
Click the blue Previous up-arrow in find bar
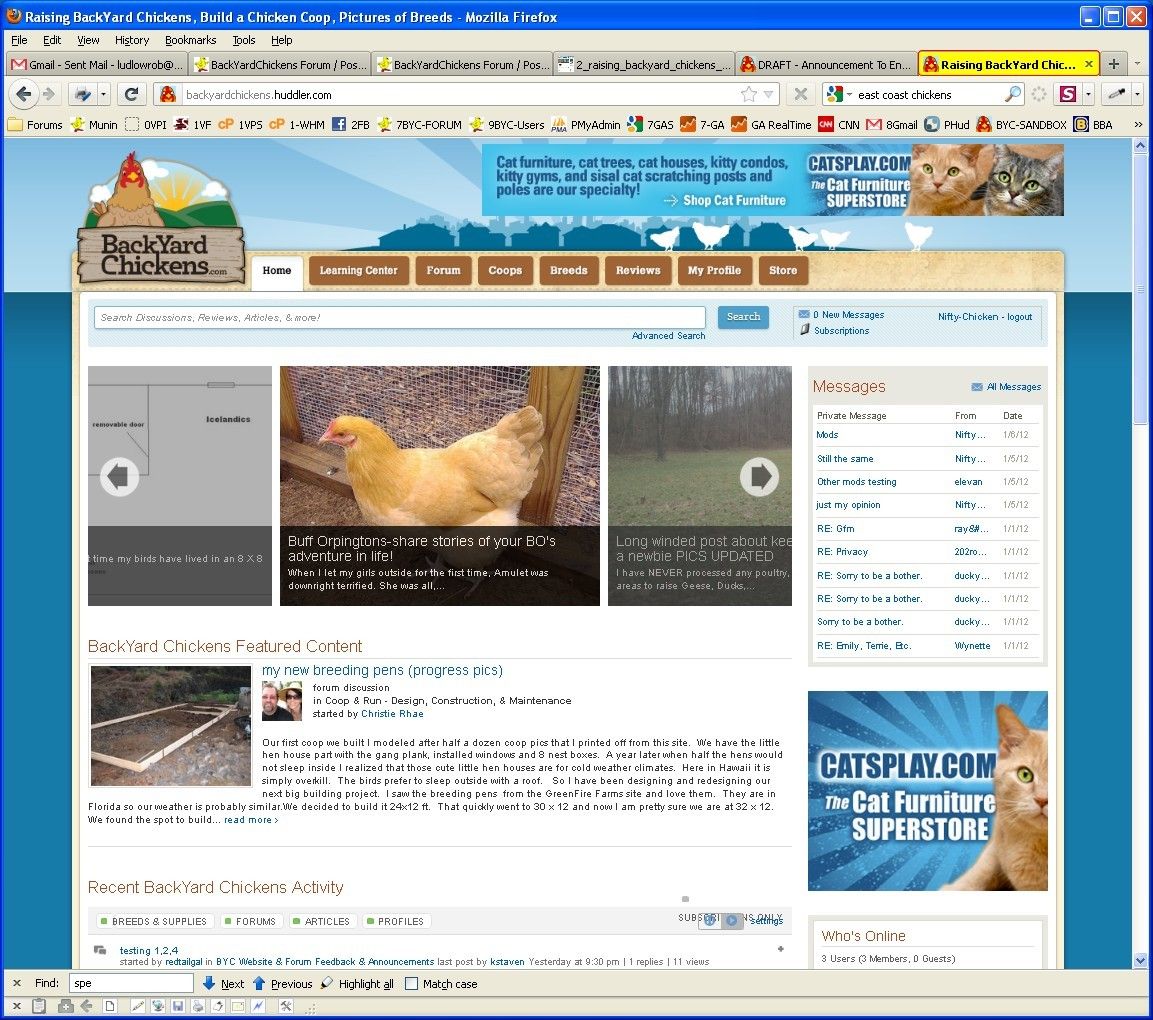pyautogui.click(x=259, y=983)
